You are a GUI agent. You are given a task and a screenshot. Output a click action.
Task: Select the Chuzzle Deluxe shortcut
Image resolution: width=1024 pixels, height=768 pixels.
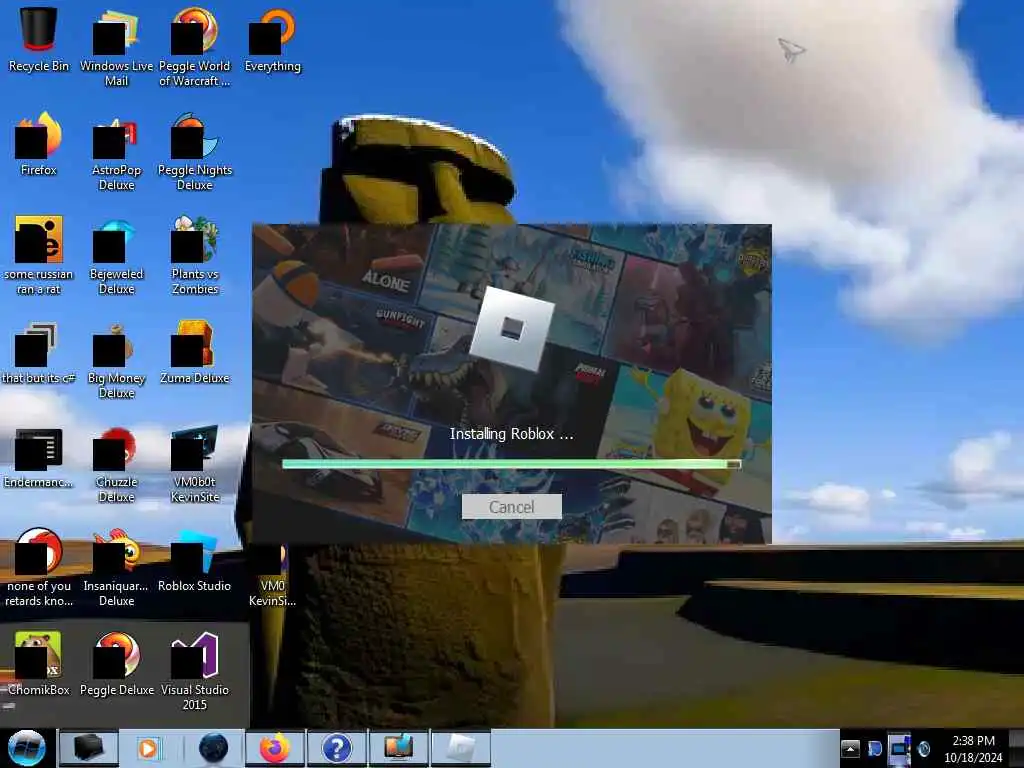point(116,464)
